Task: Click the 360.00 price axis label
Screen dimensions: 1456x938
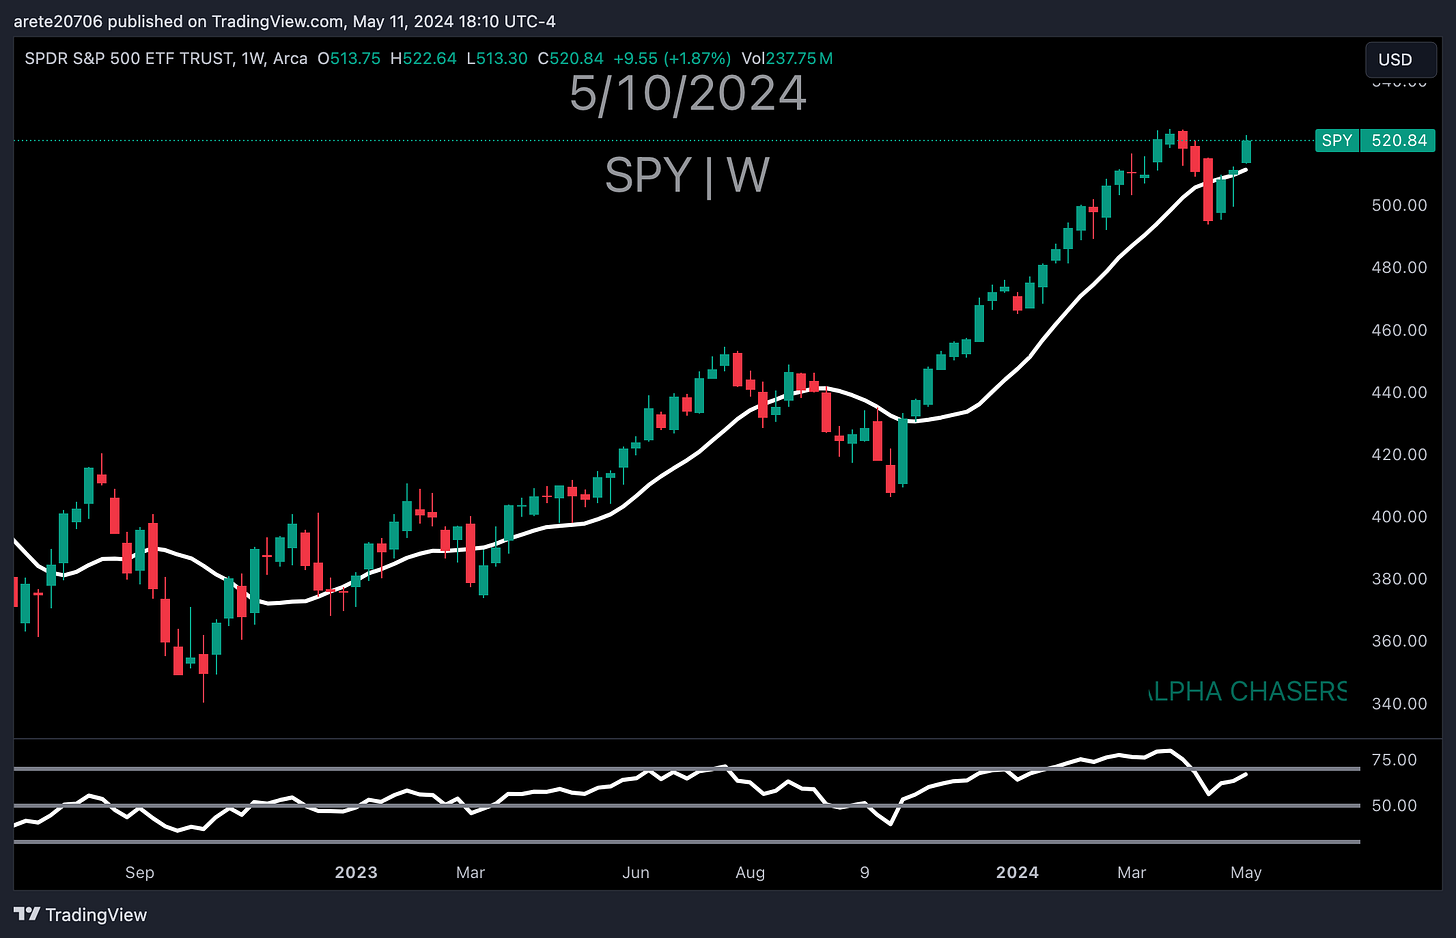Action: click(1399, 641)
